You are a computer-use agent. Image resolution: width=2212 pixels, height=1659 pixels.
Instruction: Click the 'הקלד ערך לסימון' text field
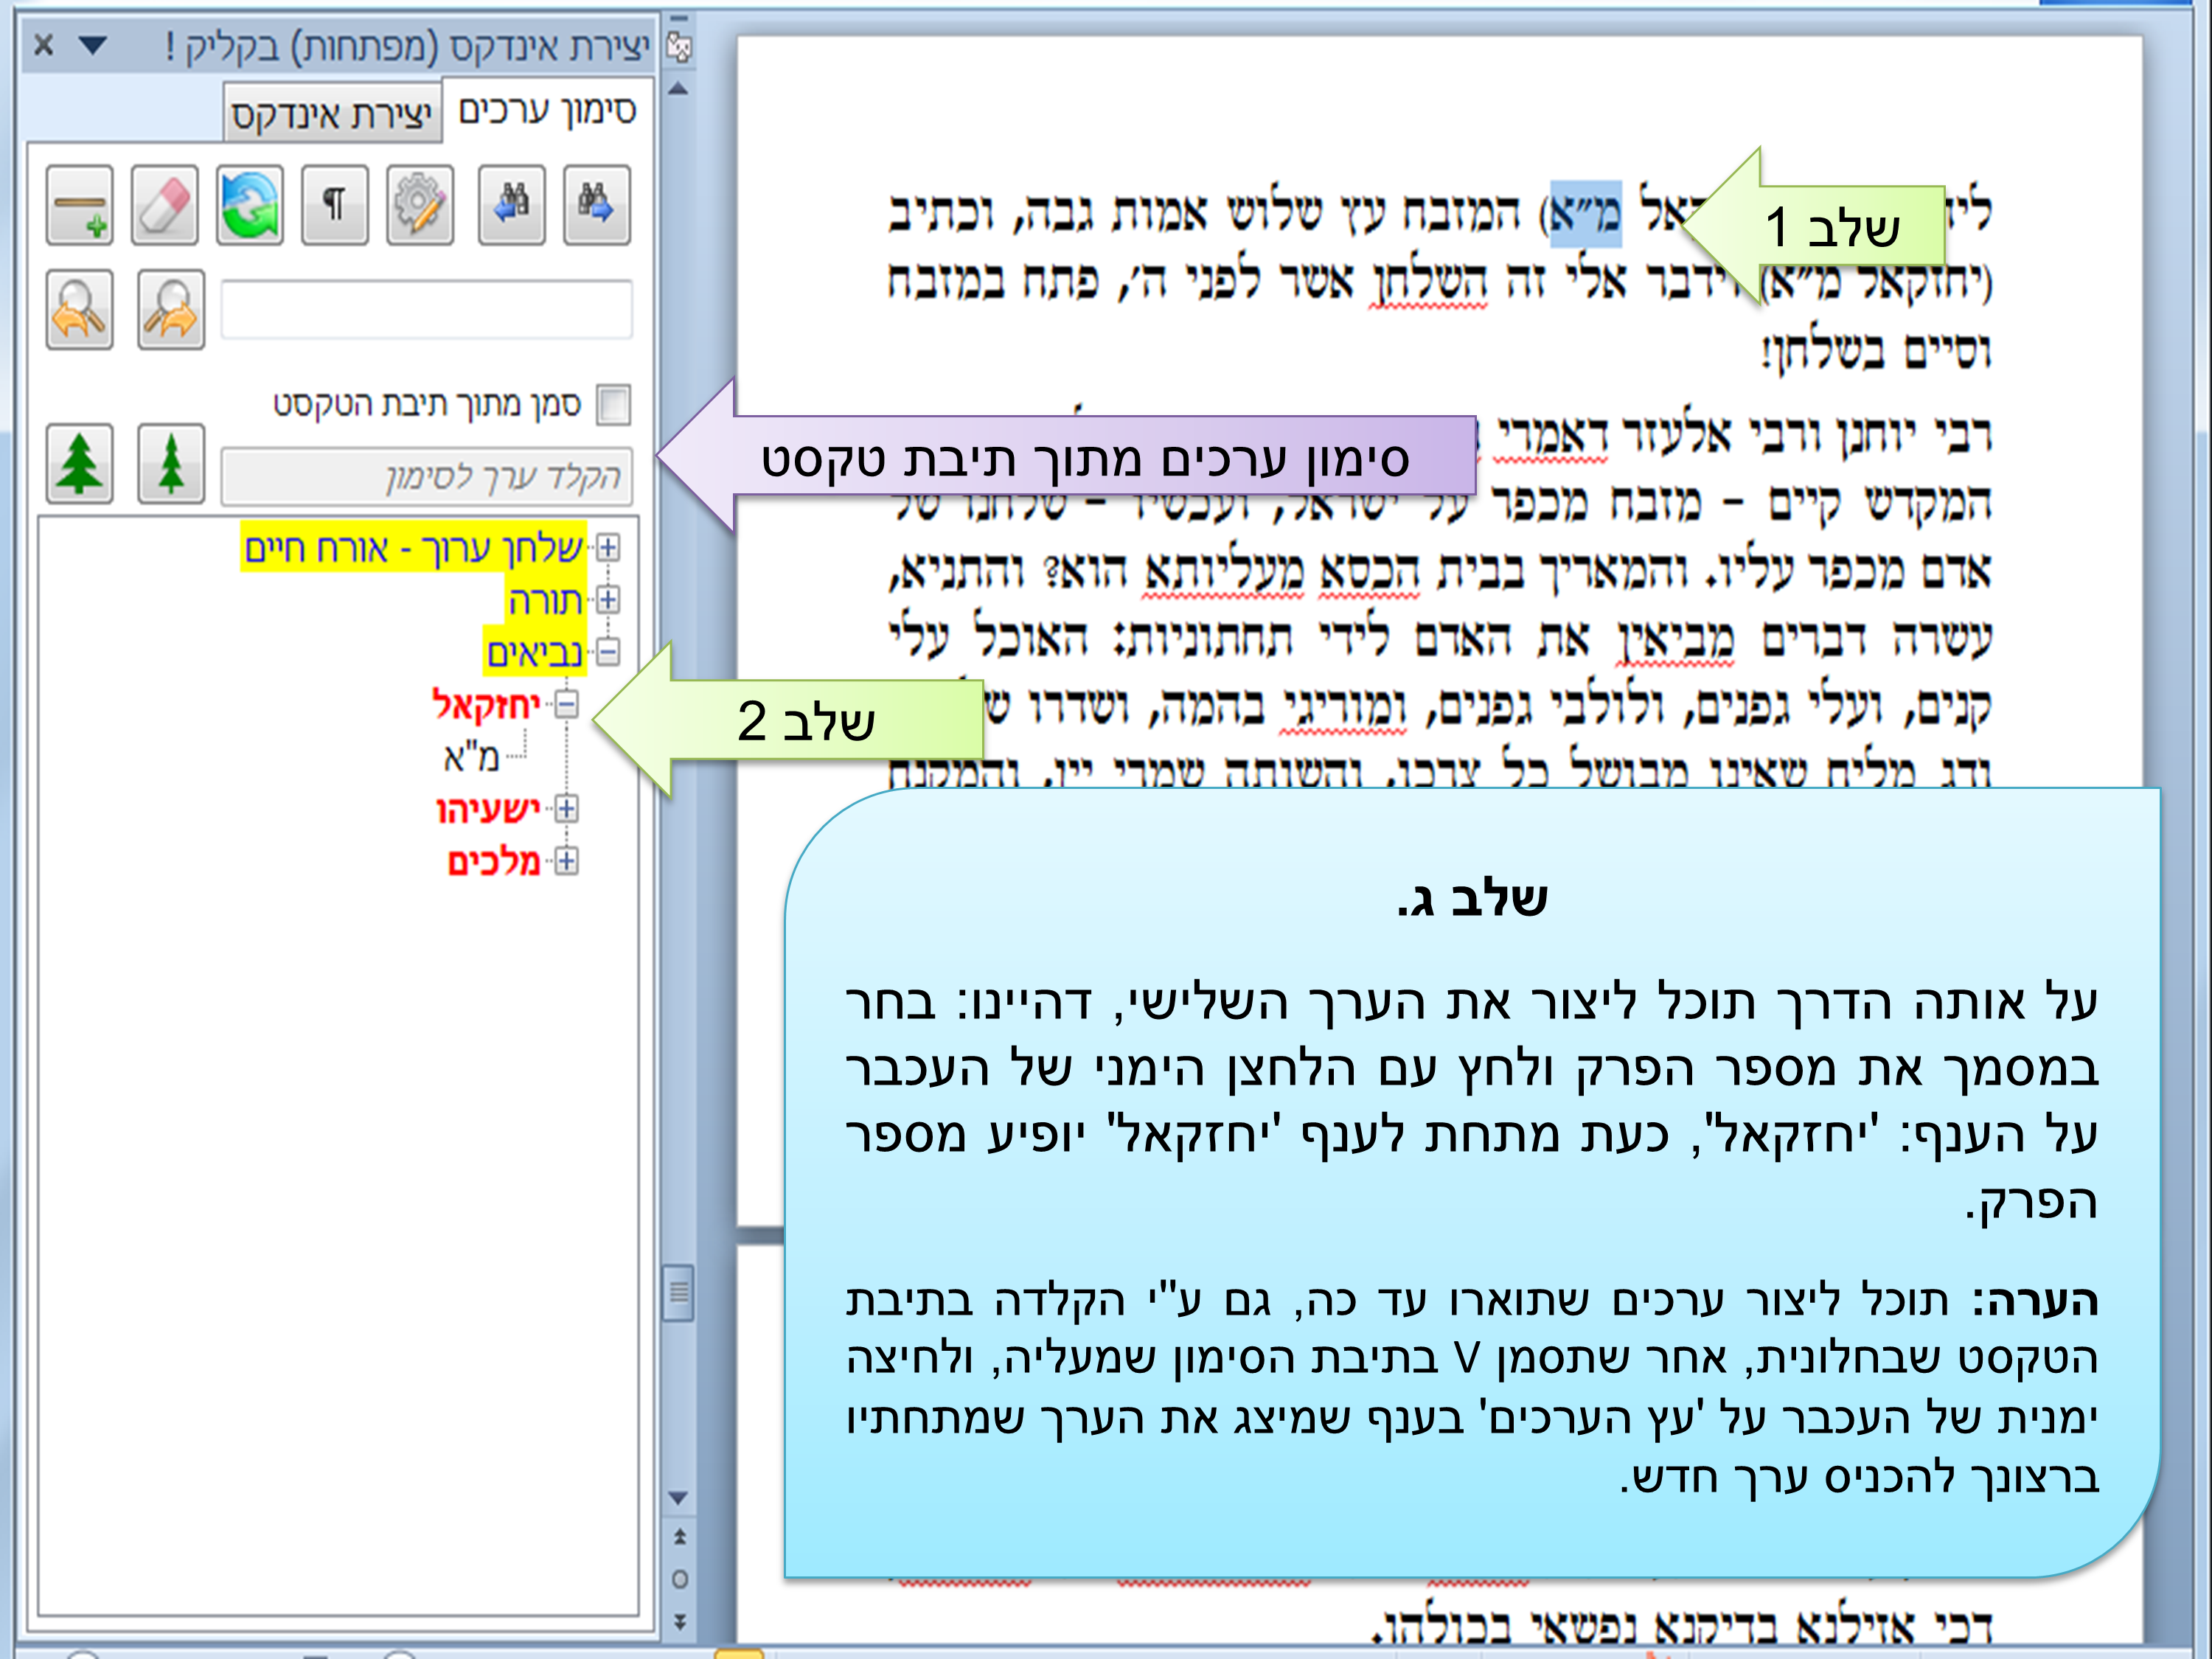coord(427,477)
